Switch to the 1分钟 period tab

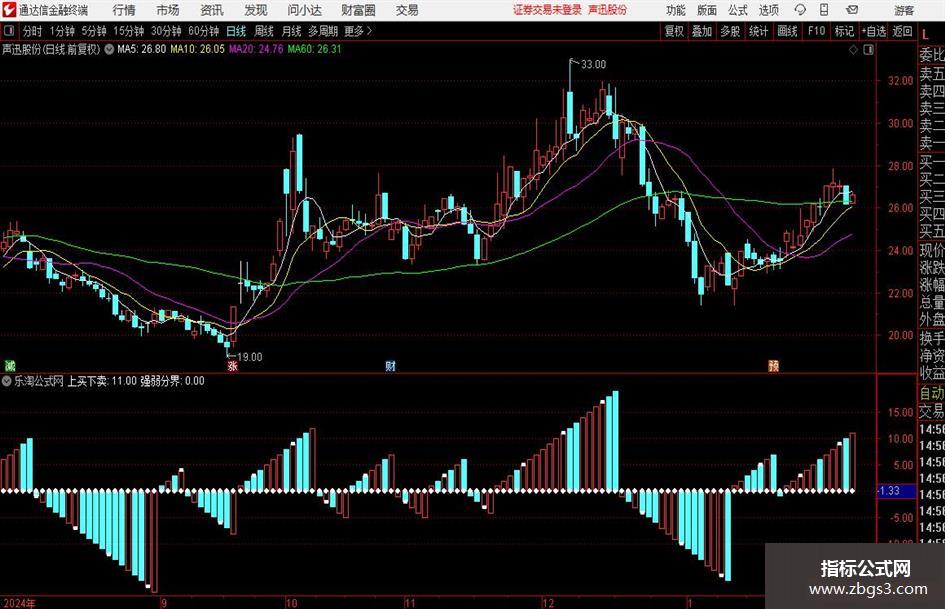[62, 31]
